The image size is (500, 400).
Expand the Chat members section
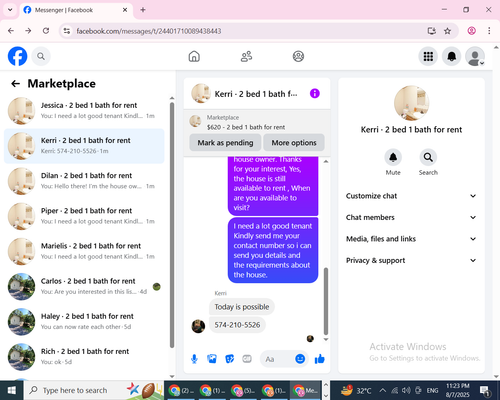click(411, 217)
